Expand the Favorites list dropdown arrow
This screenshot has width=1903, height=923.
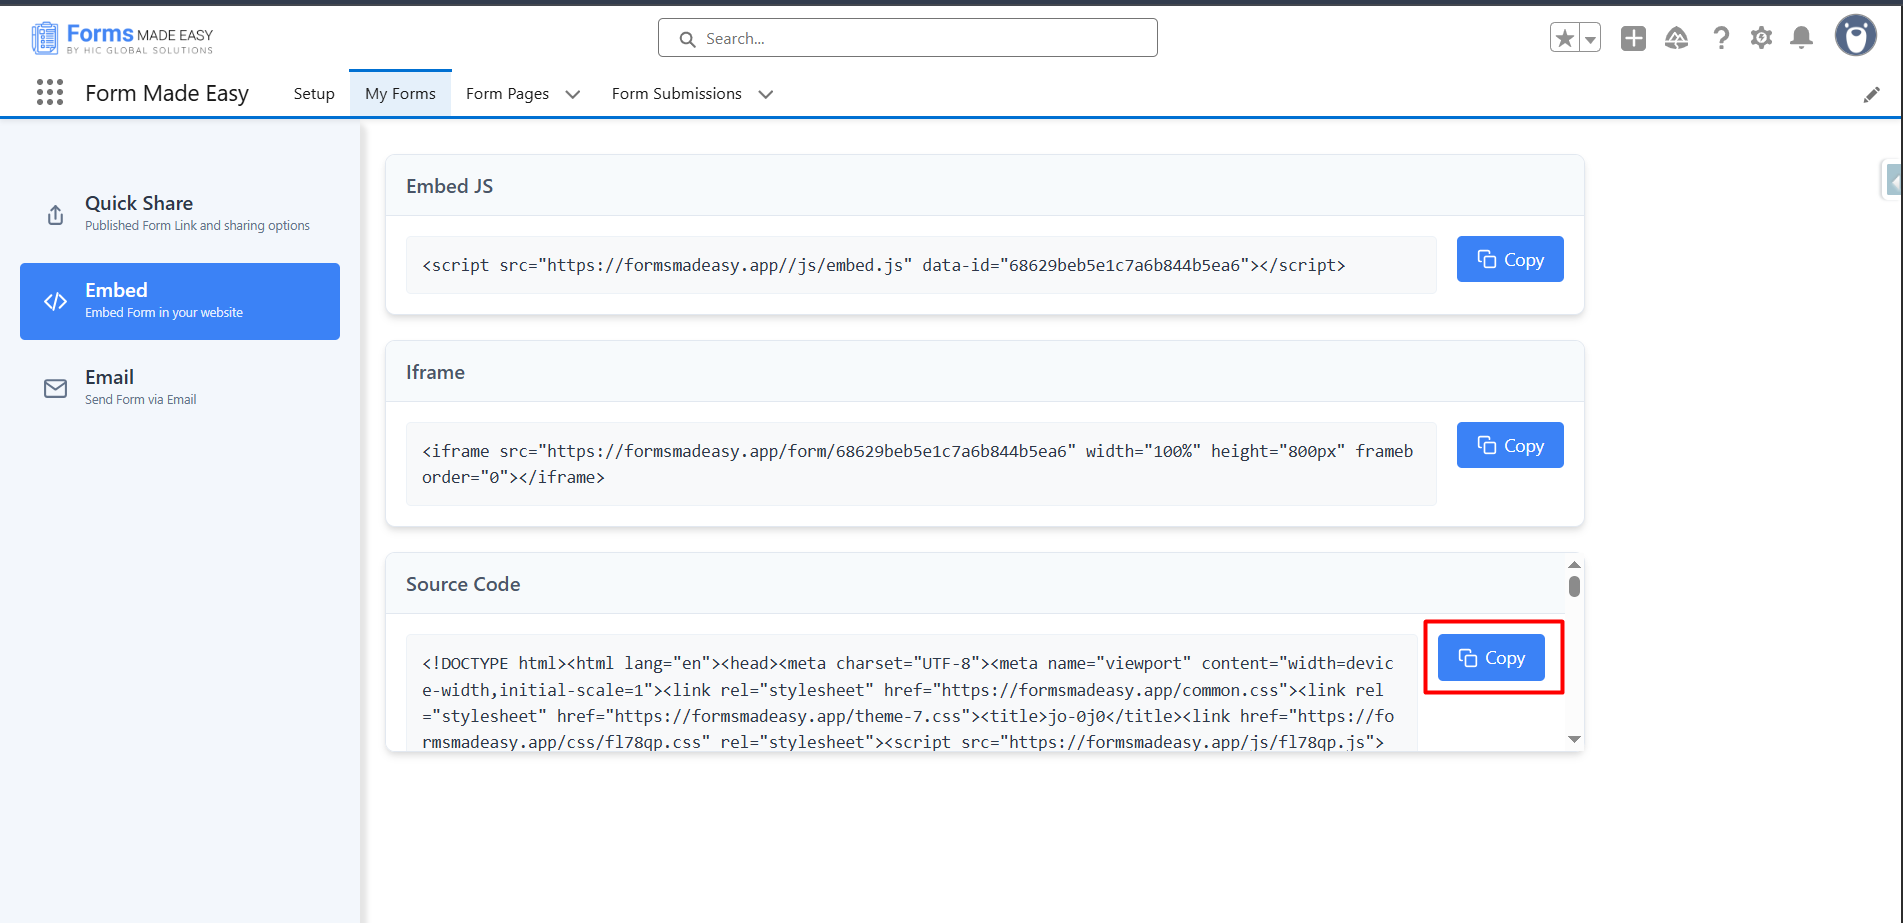1590,39
